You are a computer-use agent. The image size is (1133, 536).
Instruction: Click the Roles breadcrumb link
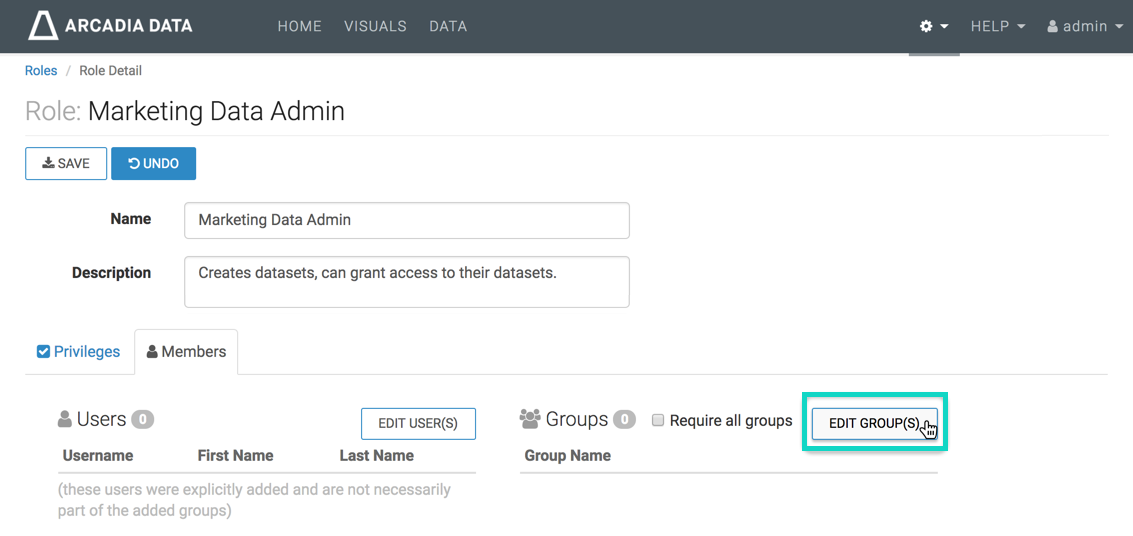coord(41,71)
